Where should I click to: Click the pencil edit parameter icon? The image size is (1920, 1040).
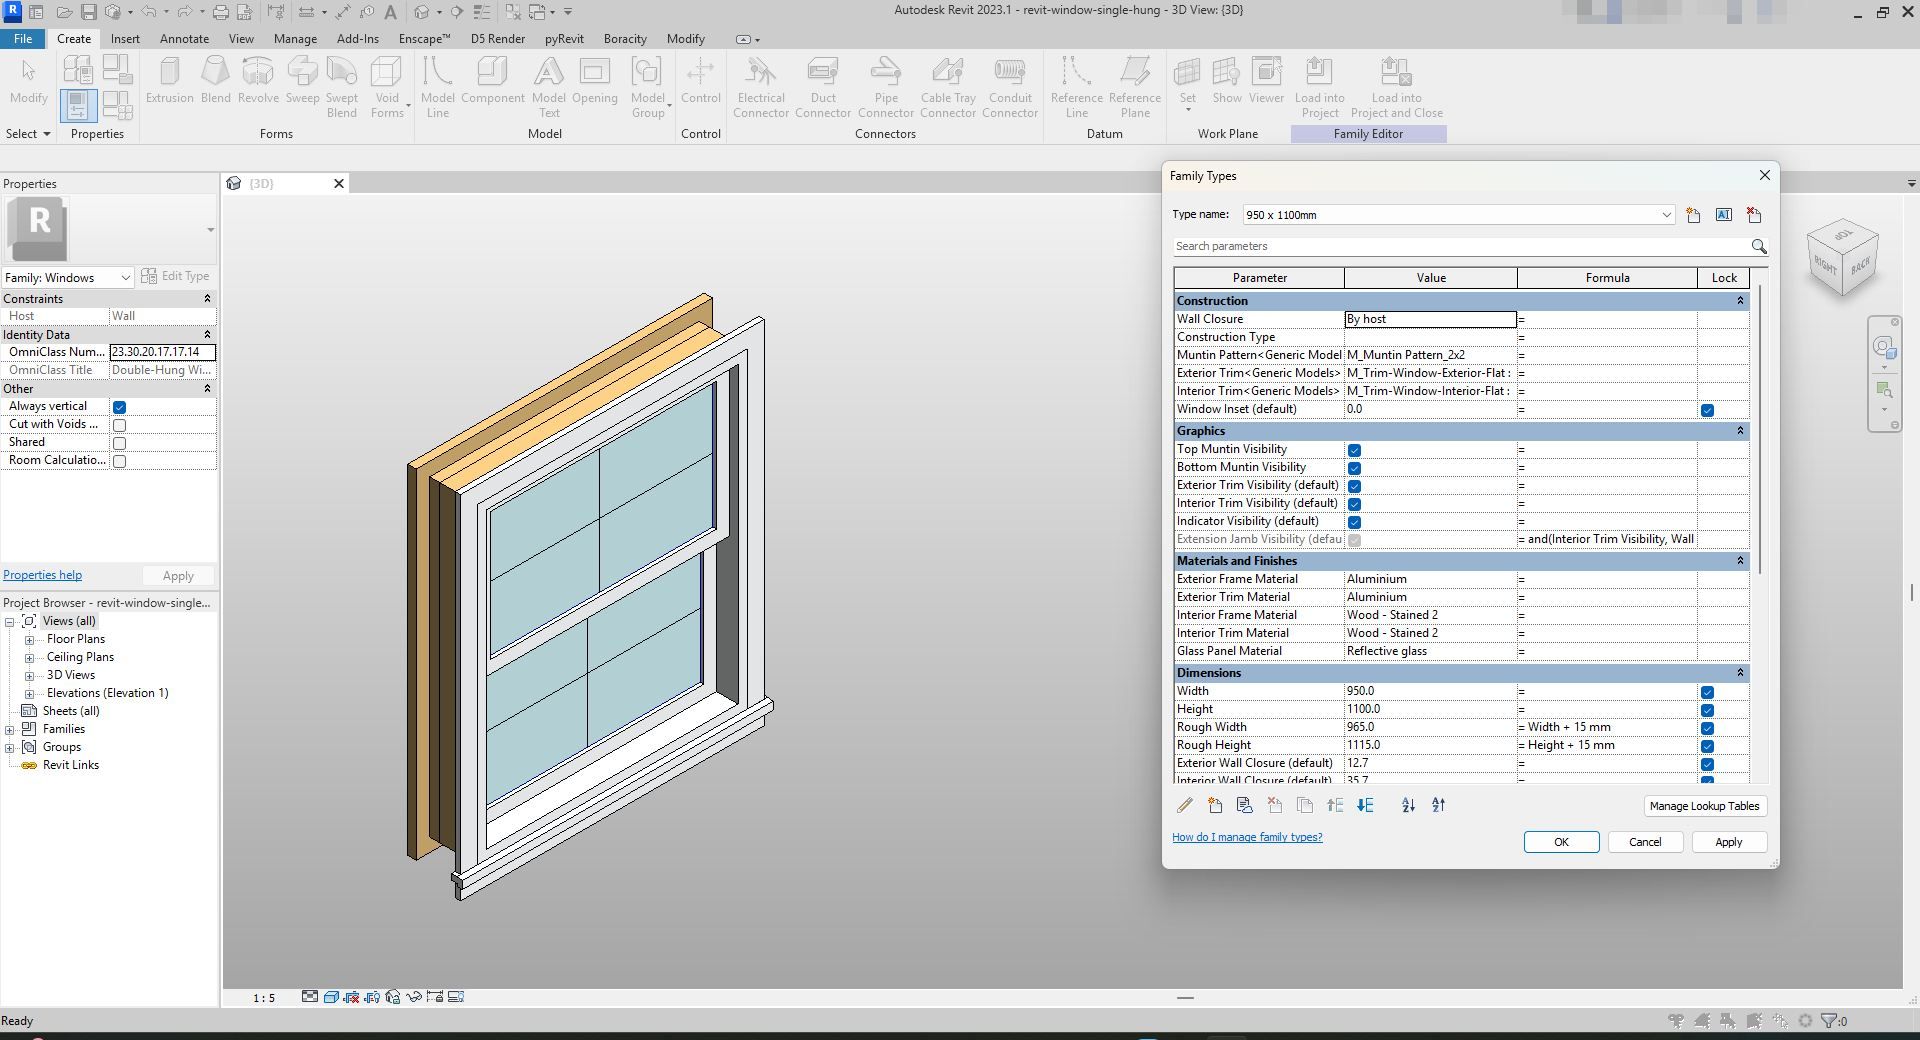1185,805
